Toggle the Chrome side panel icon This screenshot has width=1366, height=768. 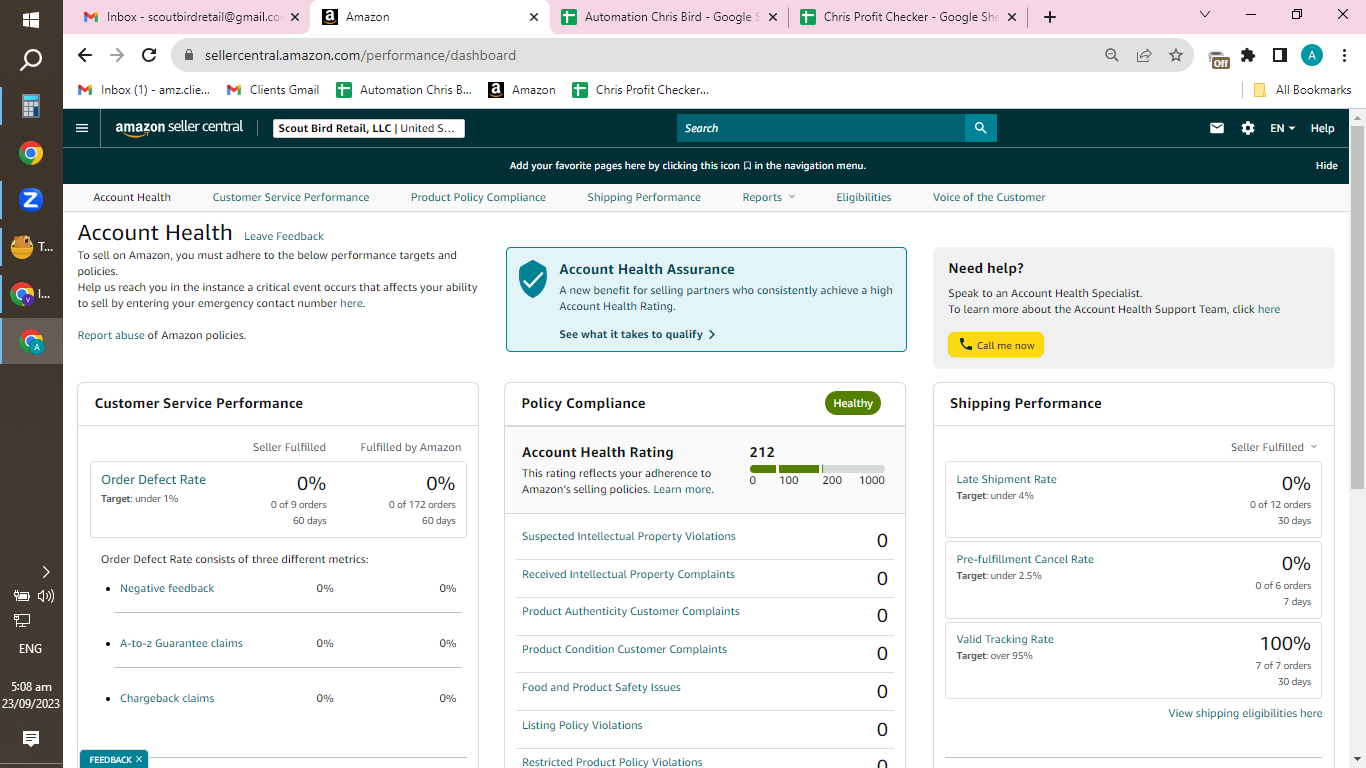pos(1280,55)
